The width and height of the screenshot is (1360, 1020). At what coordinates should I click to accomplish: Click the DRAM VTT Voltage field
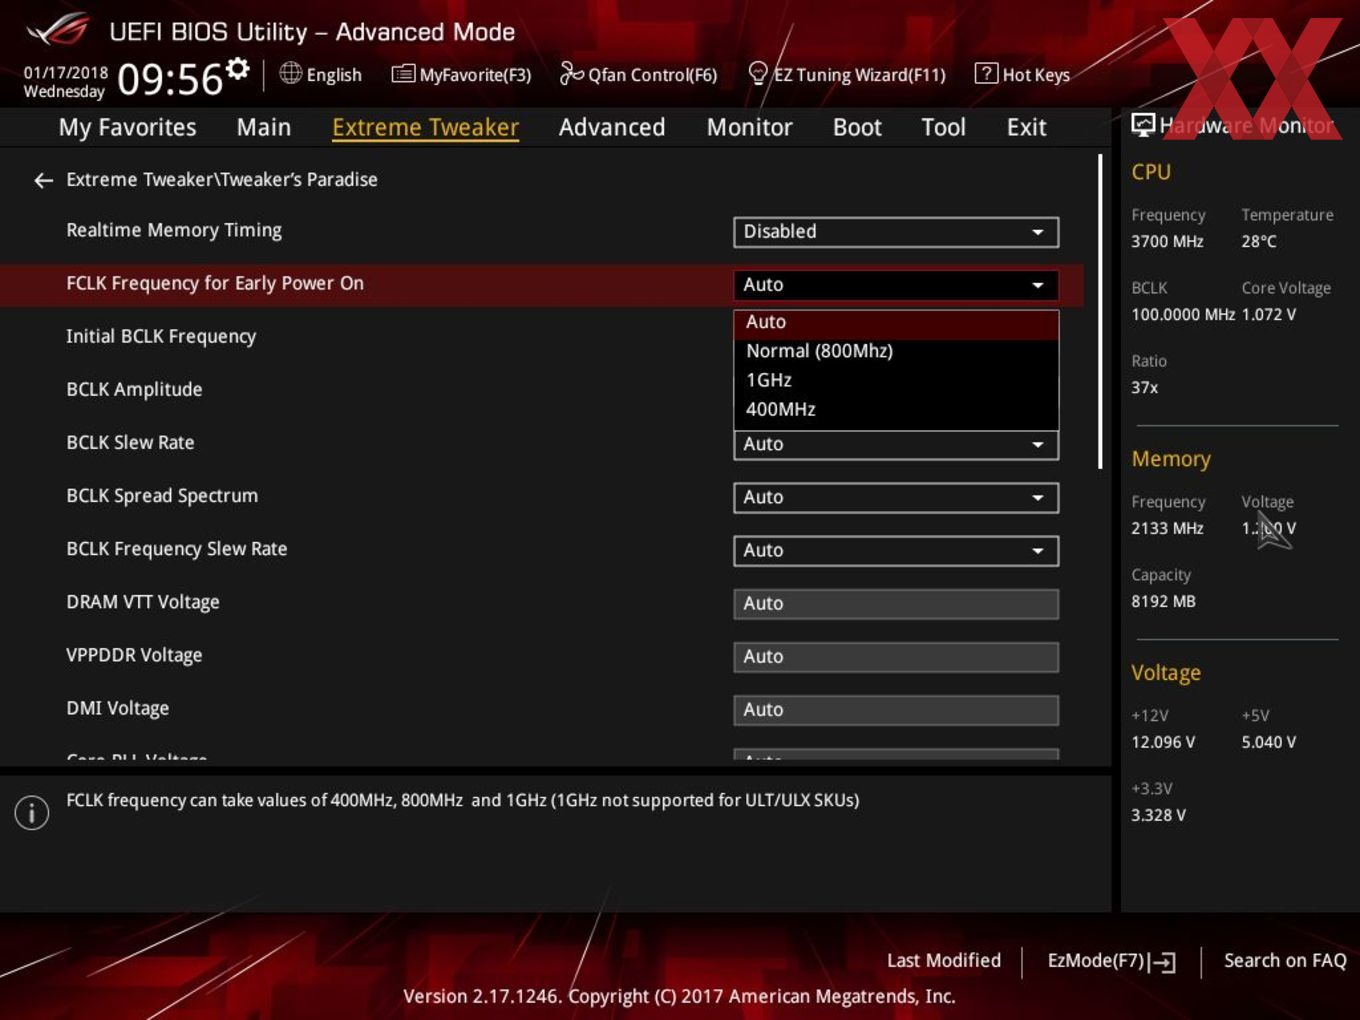coord(896,603)
